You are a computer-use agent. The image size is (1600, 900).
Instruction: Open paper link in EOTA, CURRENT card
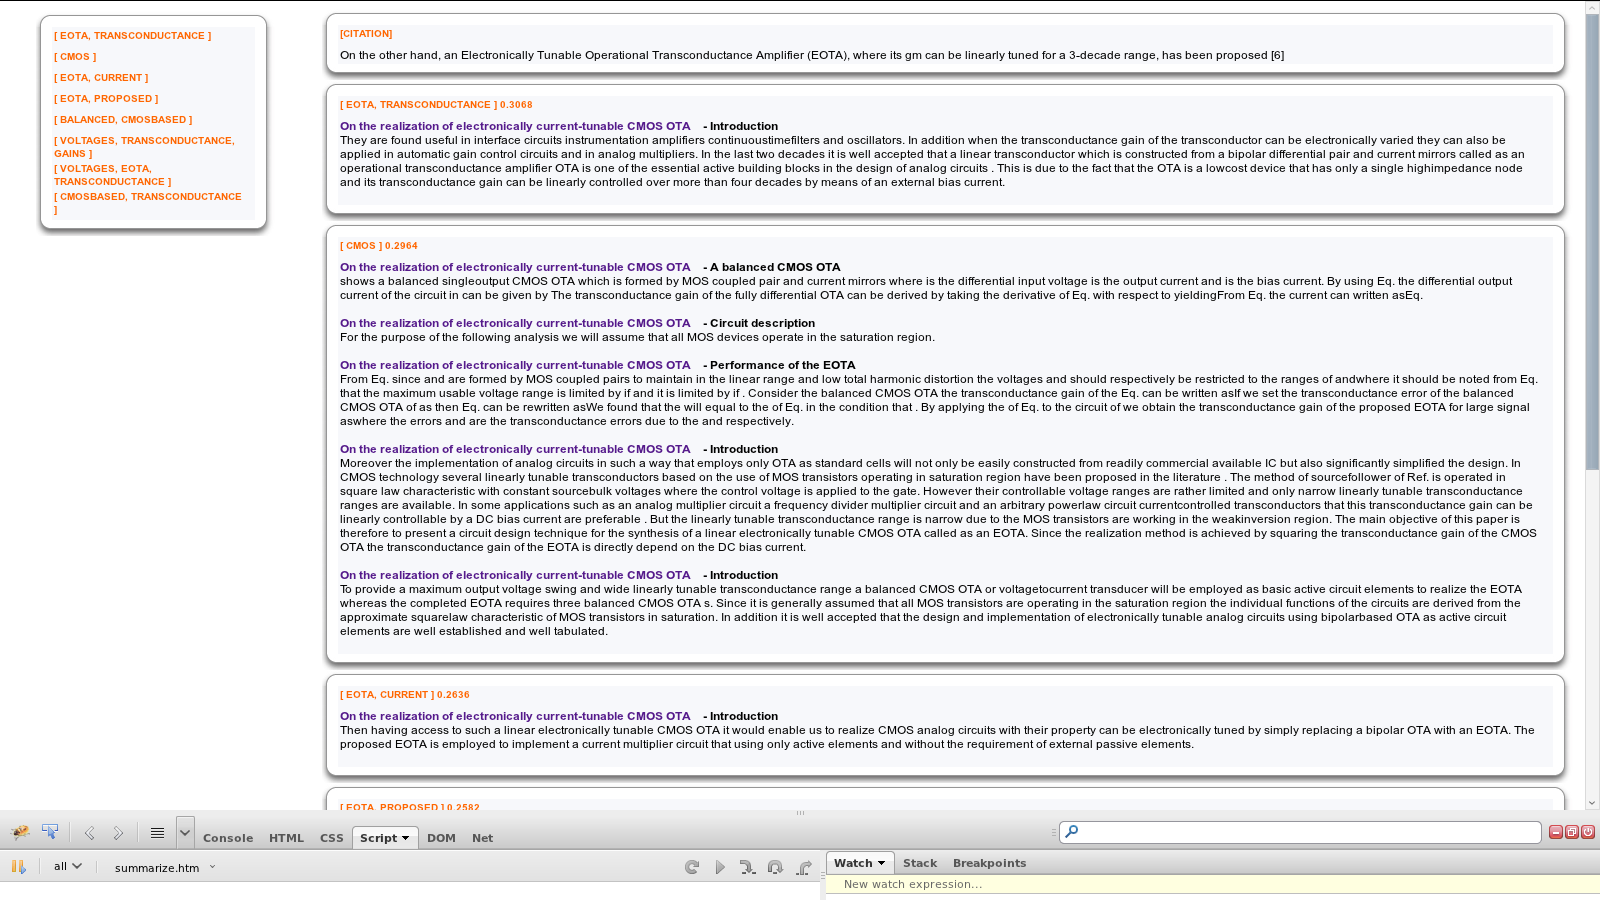[515, 716]
